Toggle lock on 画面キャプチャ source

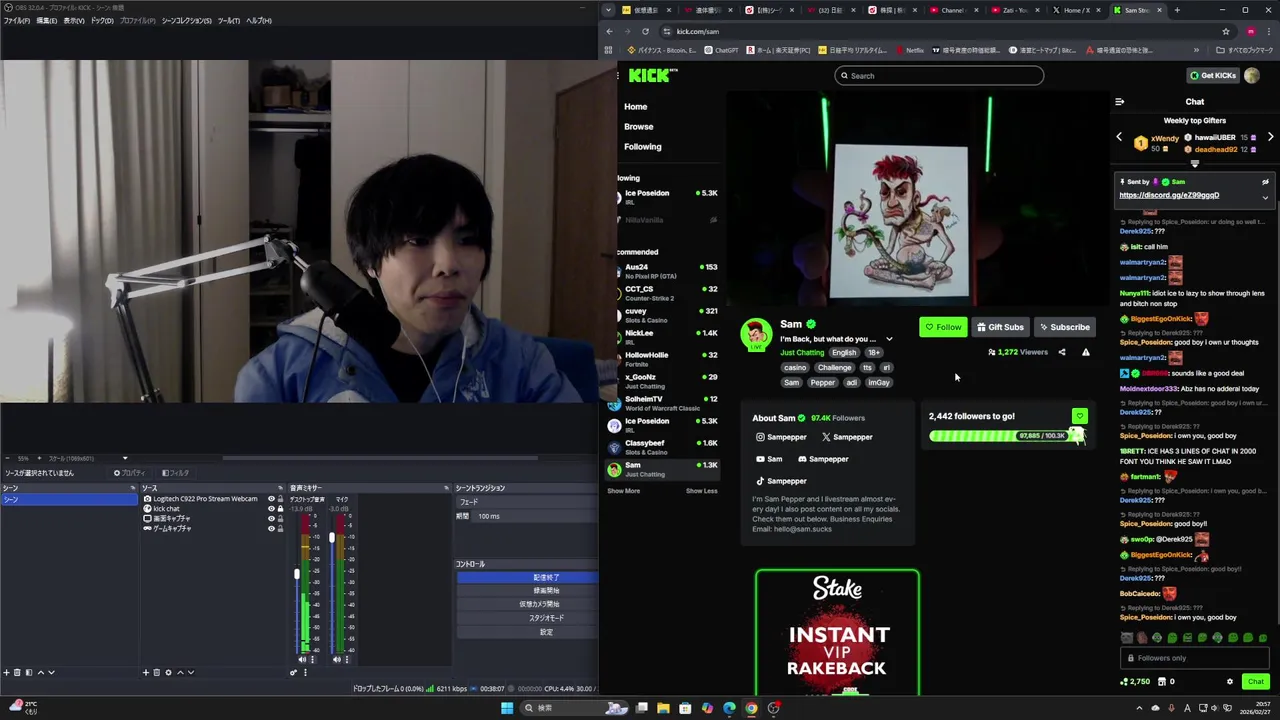(280, 518)
